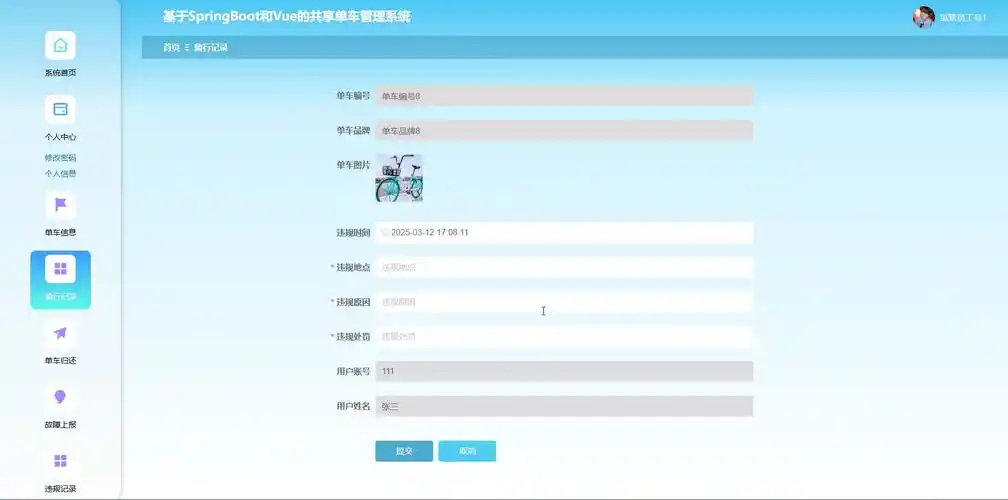Open 个人信息 under 个人中心
The width and height of the screenshot is (1008, 500).
click(x=60, y=174)
